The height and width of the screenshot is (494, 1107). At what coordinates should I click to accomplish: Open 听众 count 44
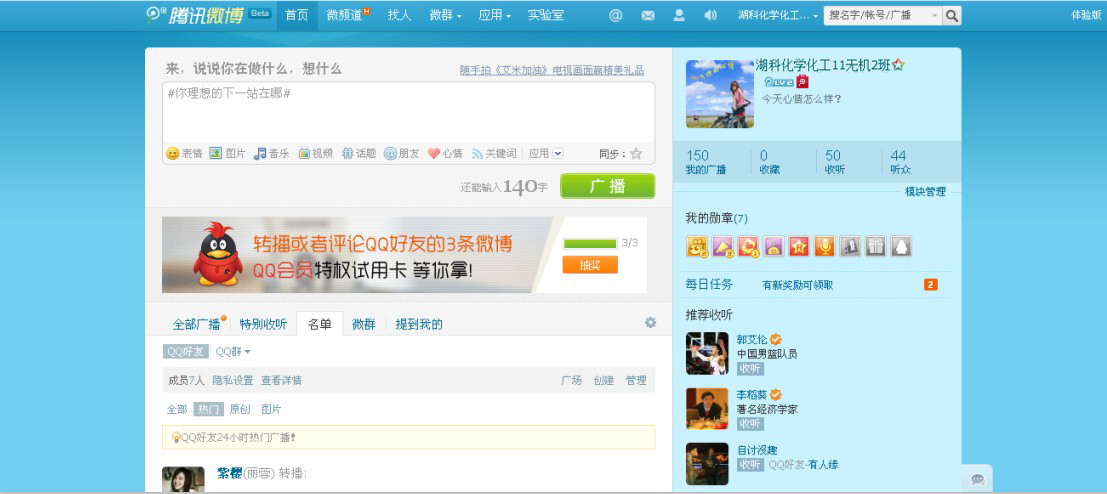(900, 162)
